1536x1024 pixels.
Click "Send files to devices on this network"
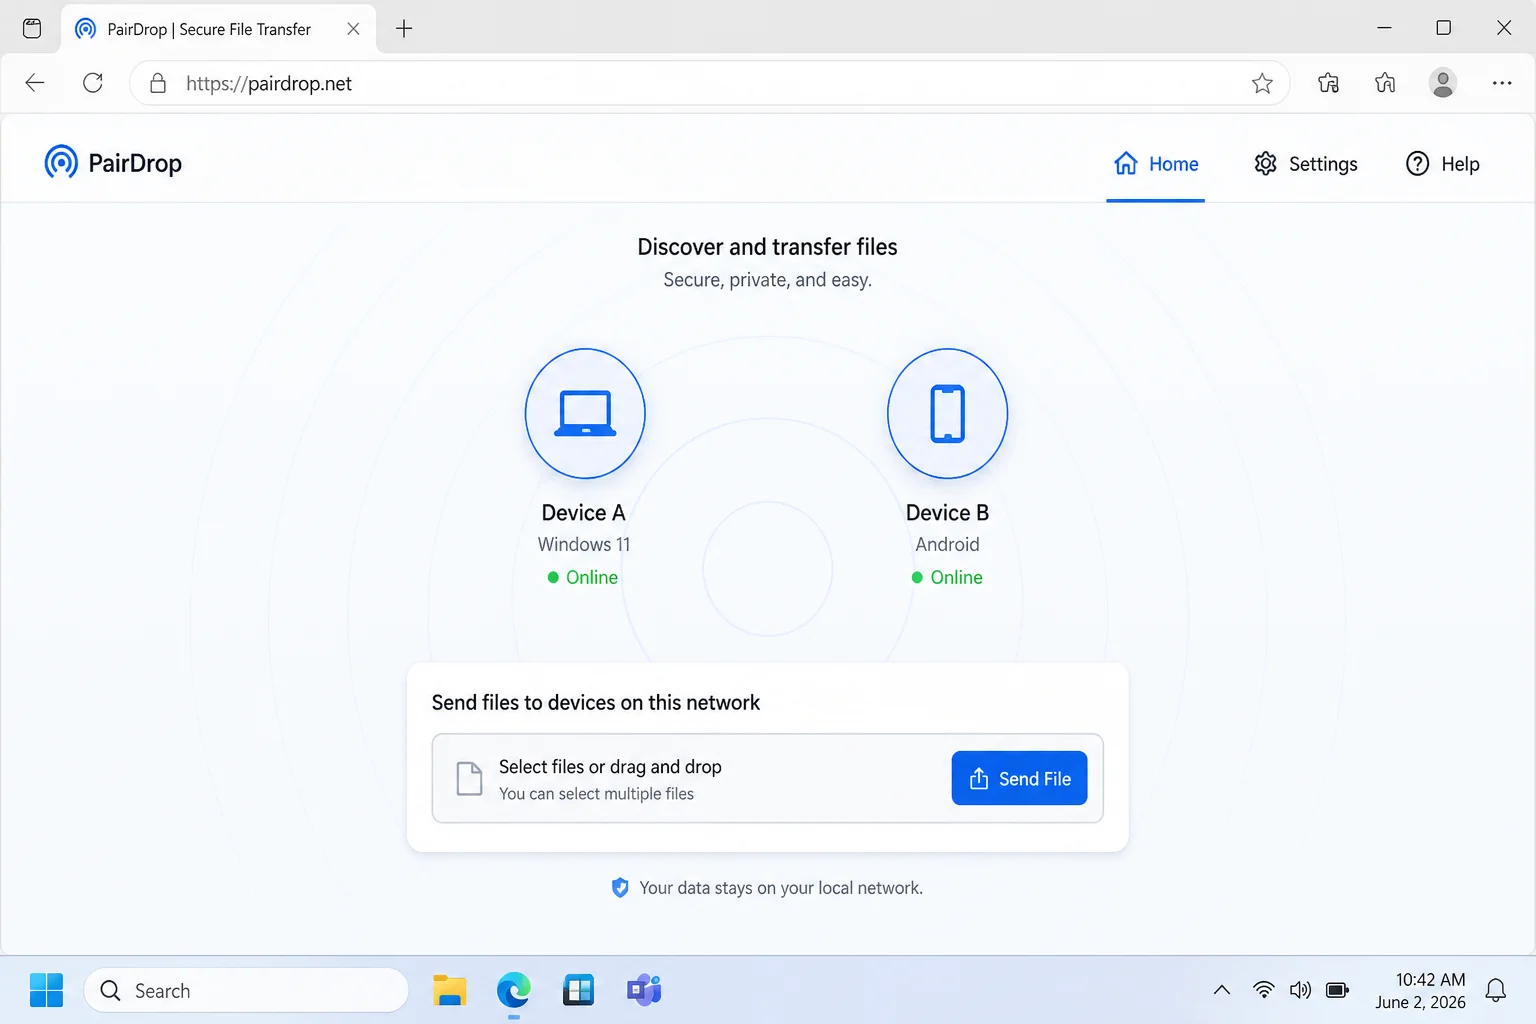click(x=595, y=703)
